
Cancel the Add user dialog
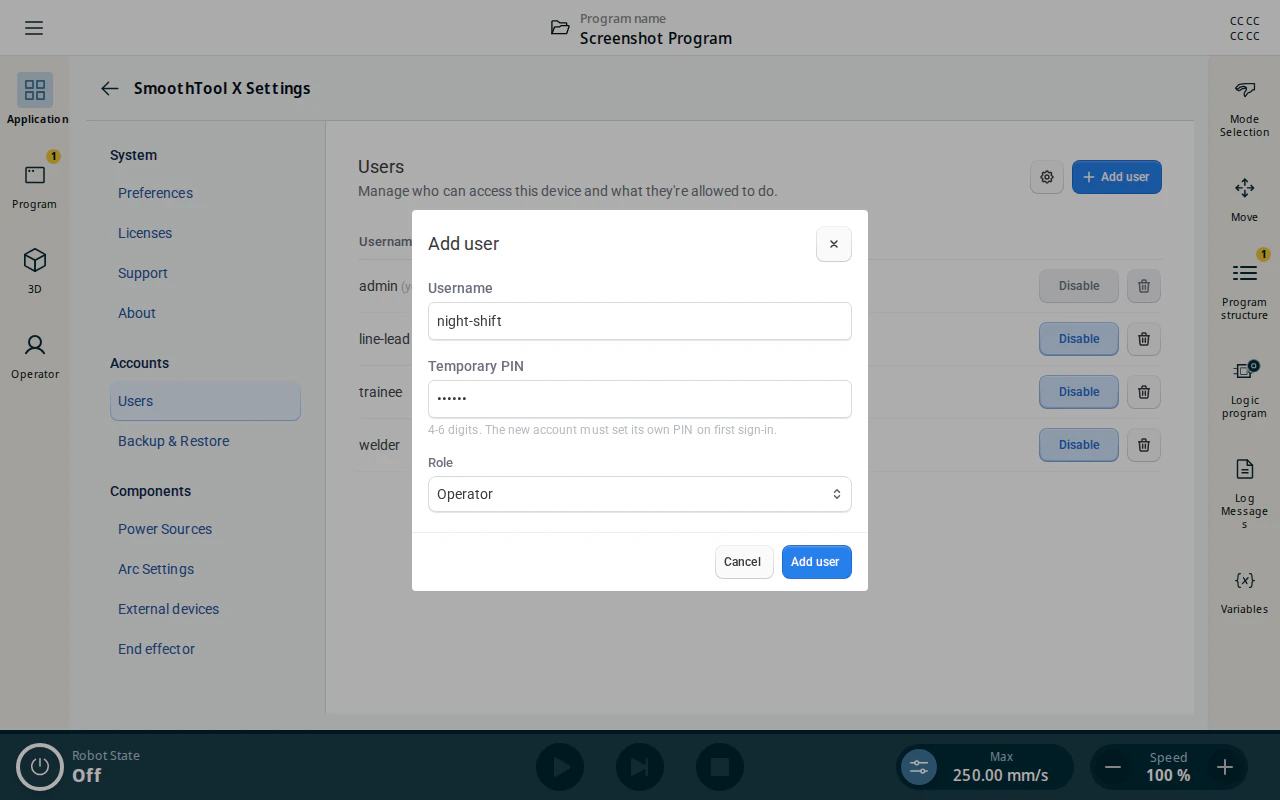pos(744,562)
